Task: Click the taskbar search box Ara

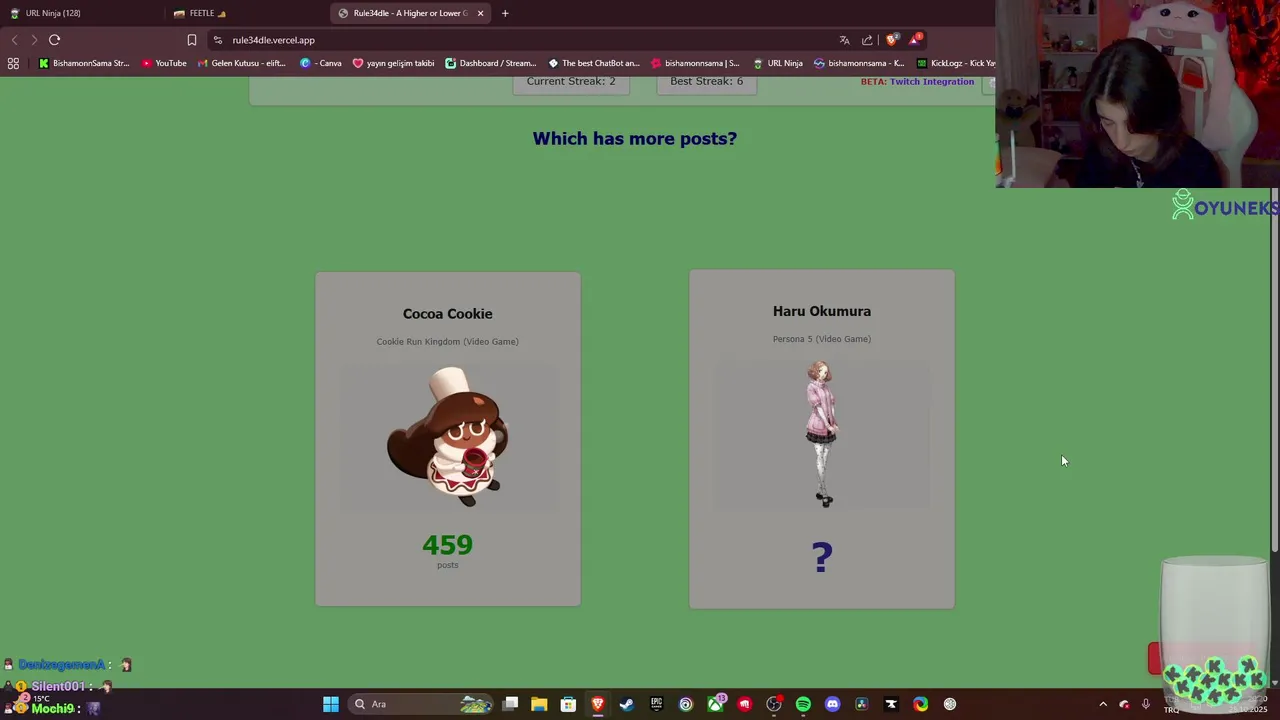Action: coord(420,704)
